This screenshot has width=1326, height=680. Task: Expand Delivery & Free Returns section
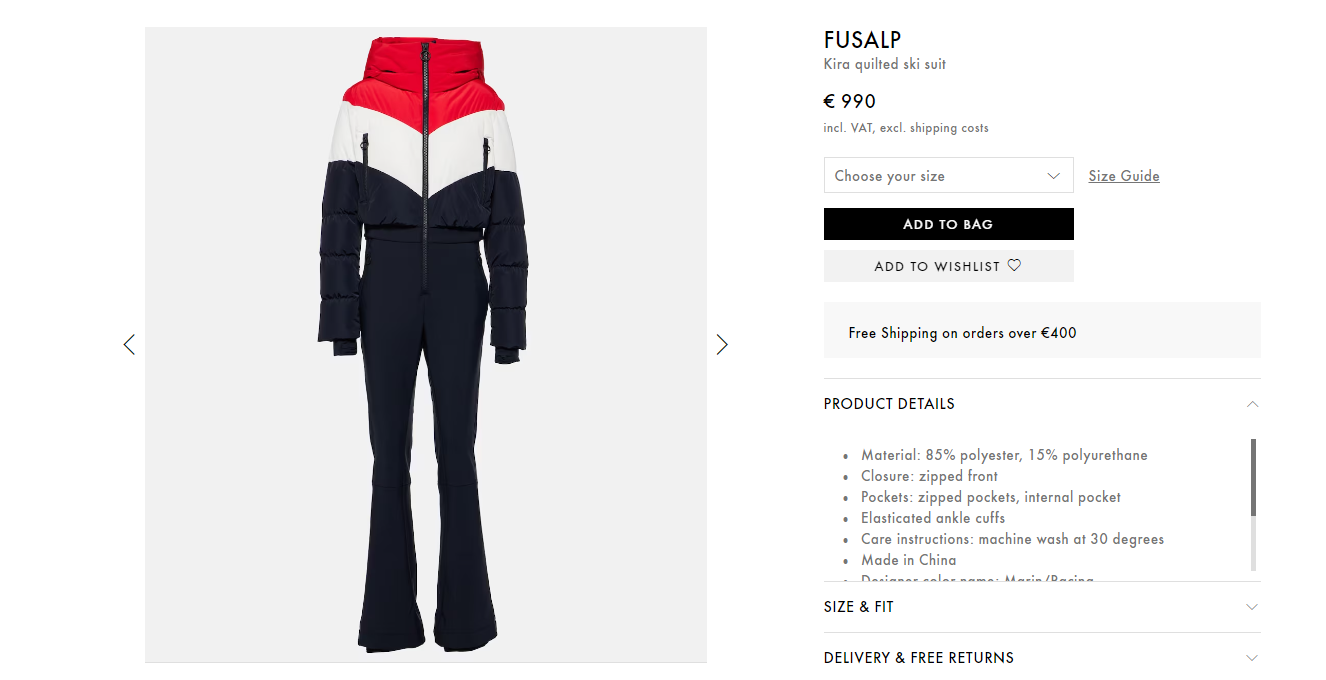tap(1042, 657)
